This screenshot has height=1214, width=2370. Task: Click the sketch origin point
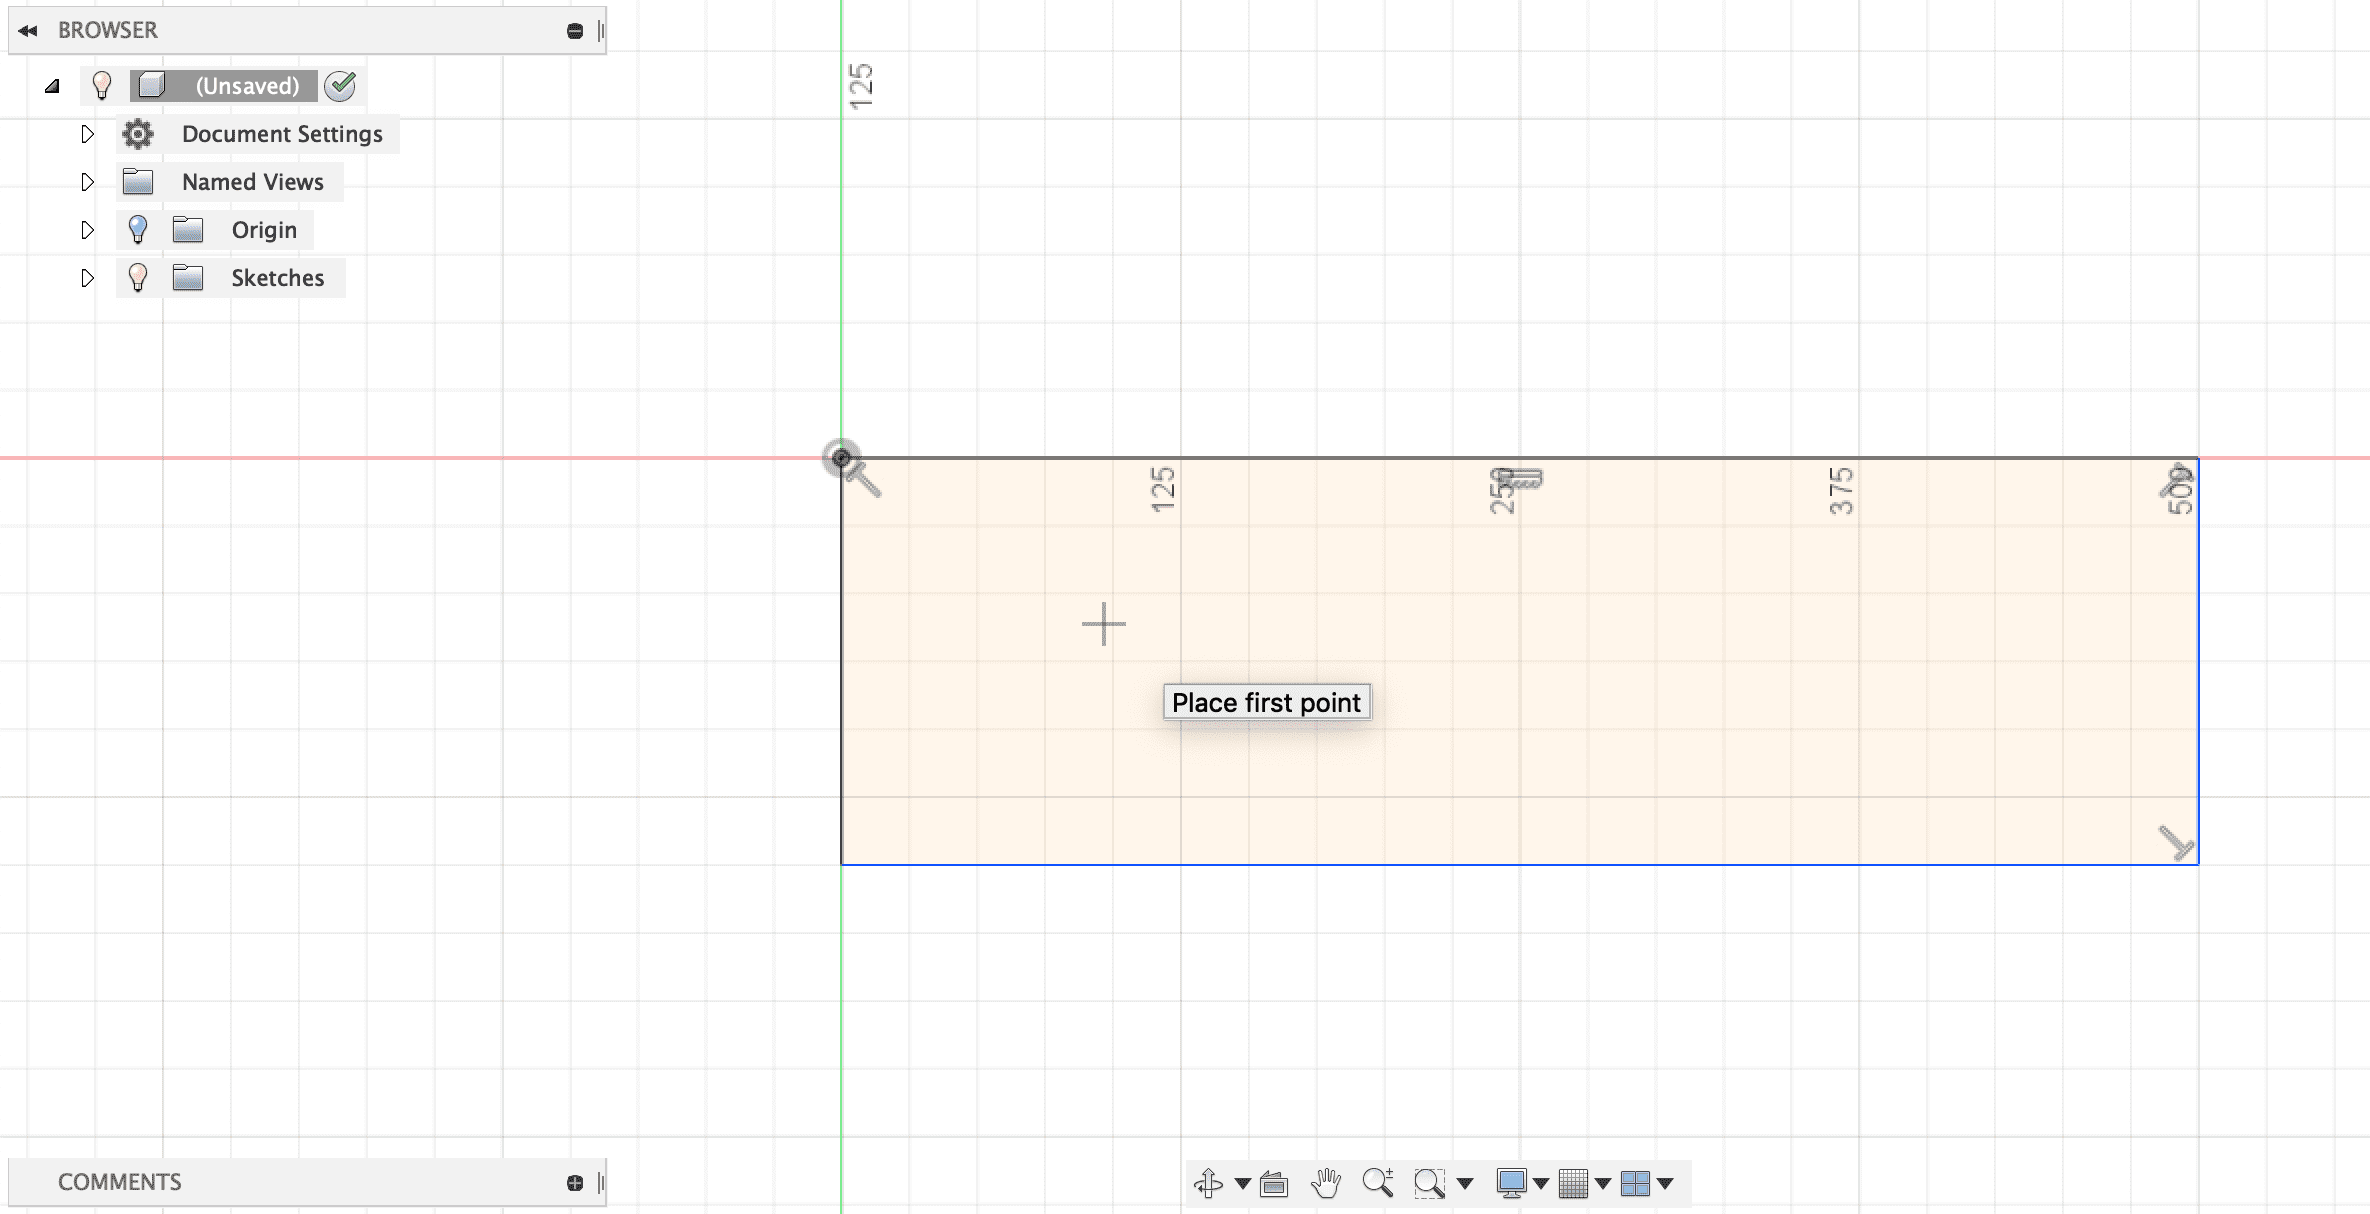click(x=842, y=458)
